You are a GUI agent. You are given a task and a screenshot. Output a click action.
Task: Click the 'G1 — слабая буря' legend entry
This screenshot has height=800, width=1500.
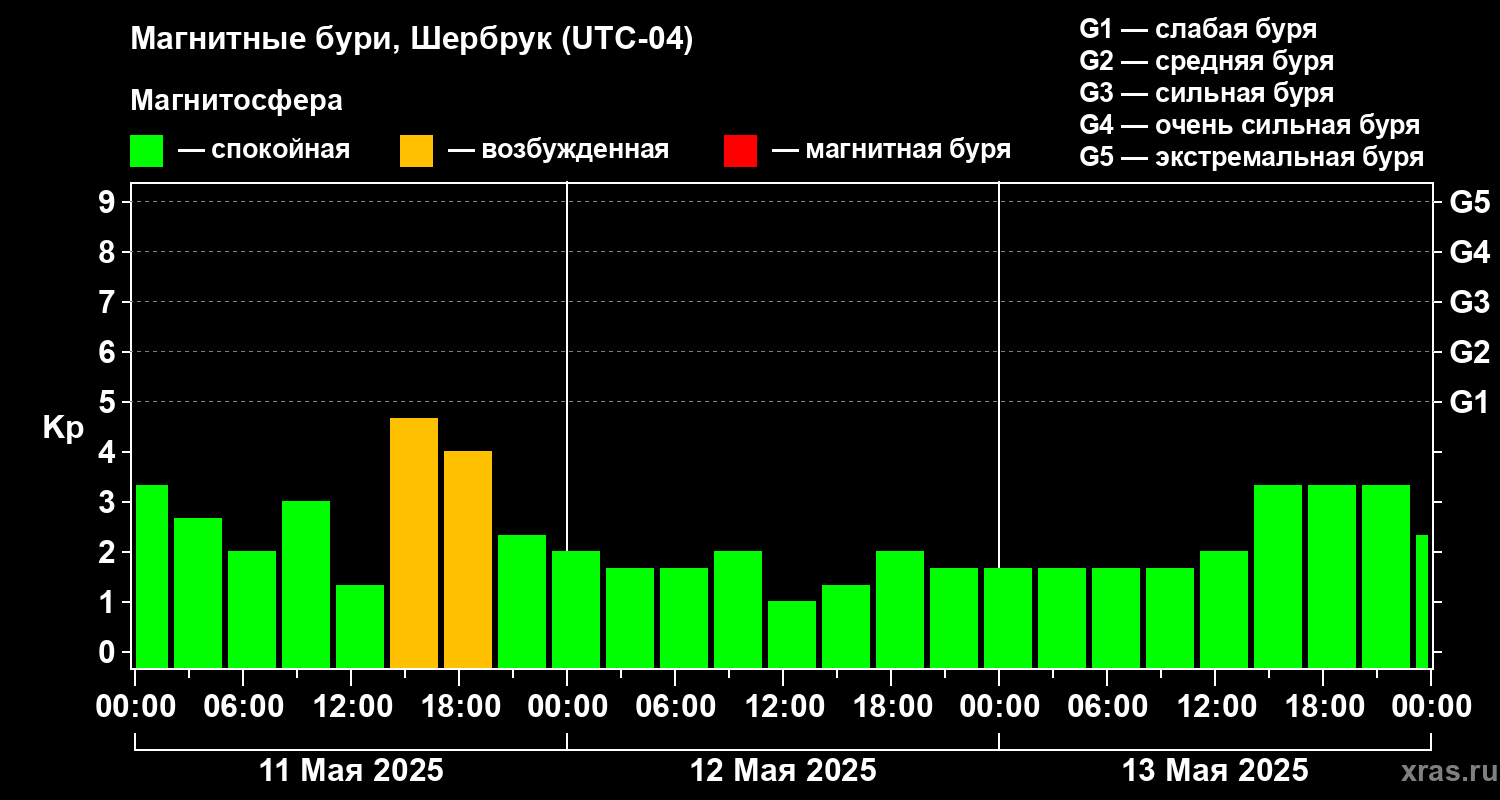coord(1198,28)
